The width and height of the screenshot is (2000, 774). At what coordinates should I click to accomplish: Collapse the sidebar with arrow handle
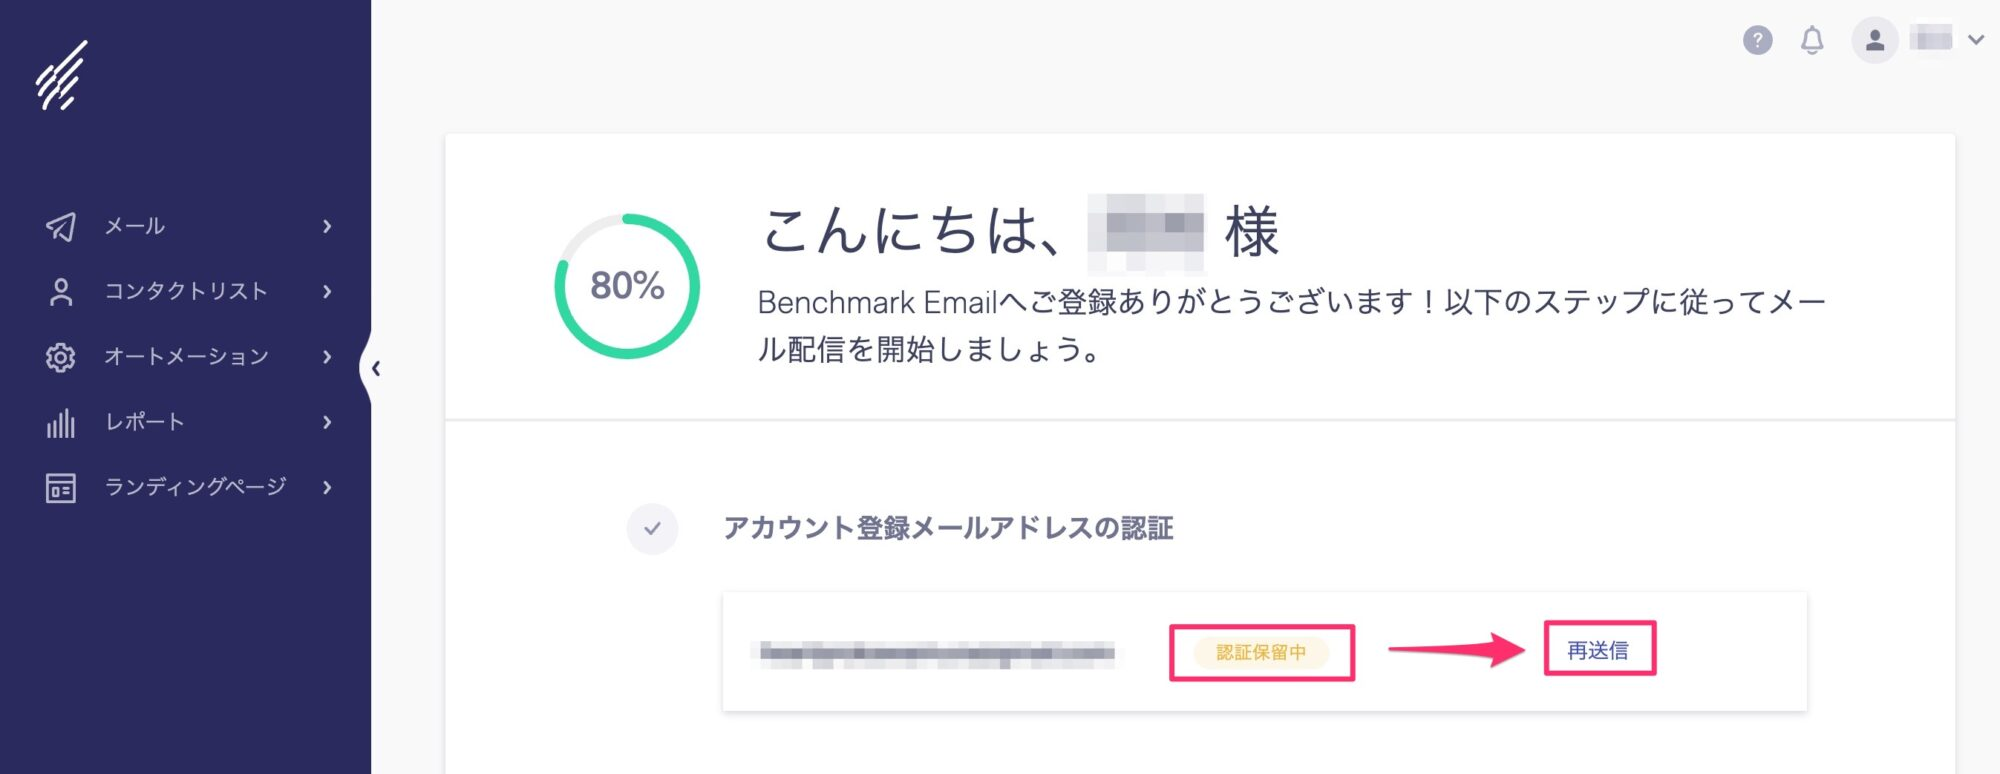(x=375, y=368)
